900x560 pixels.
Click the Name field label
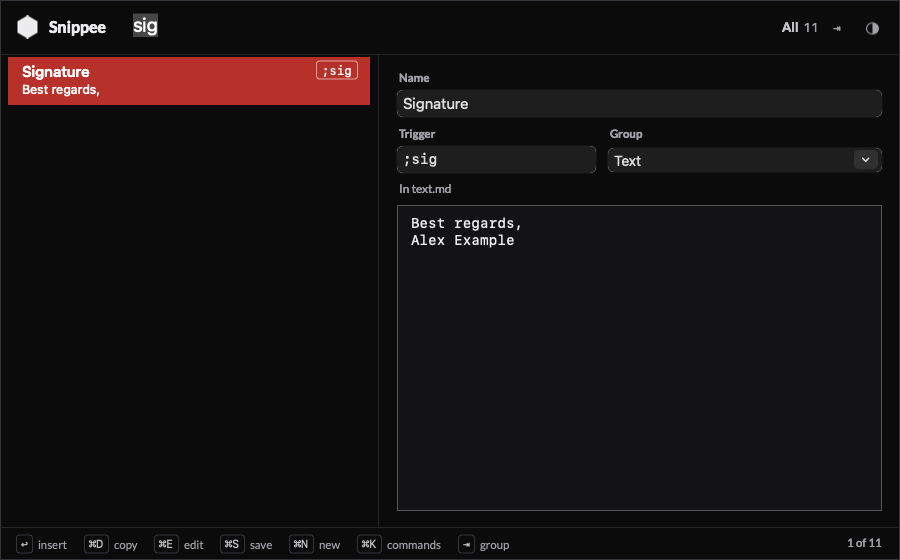414,78
